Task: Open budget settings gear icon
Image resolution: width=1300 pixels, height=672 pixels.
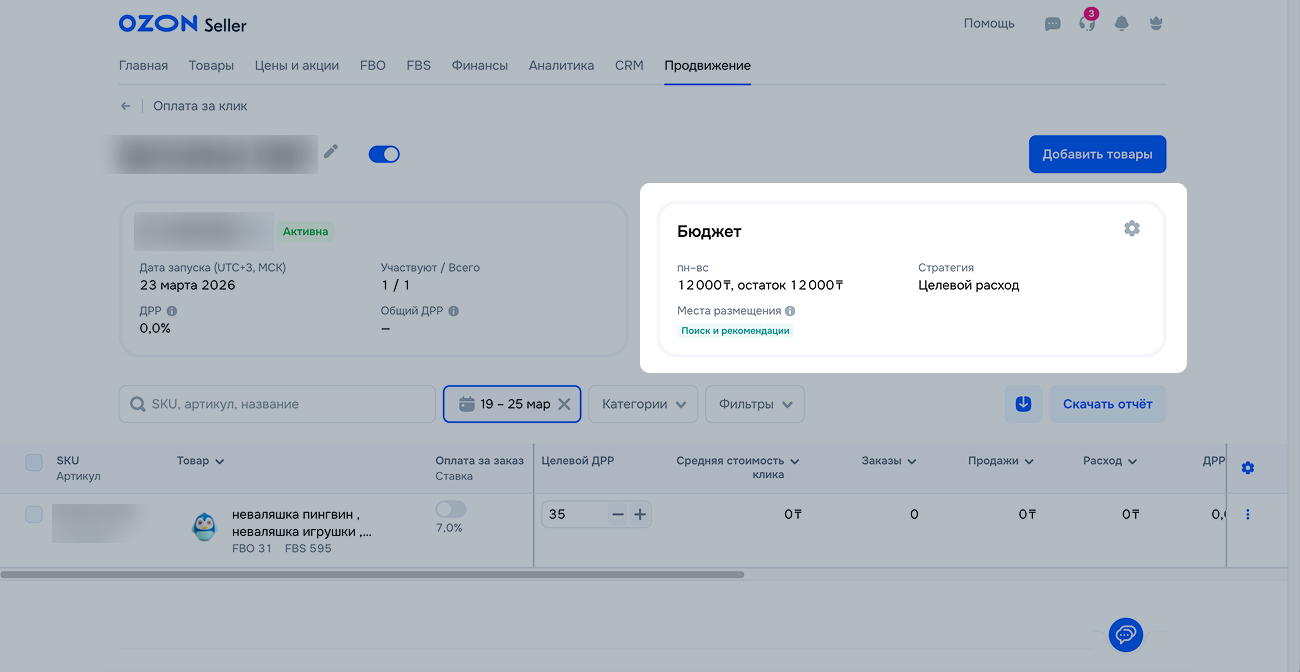Action: tap(1131, 229)
